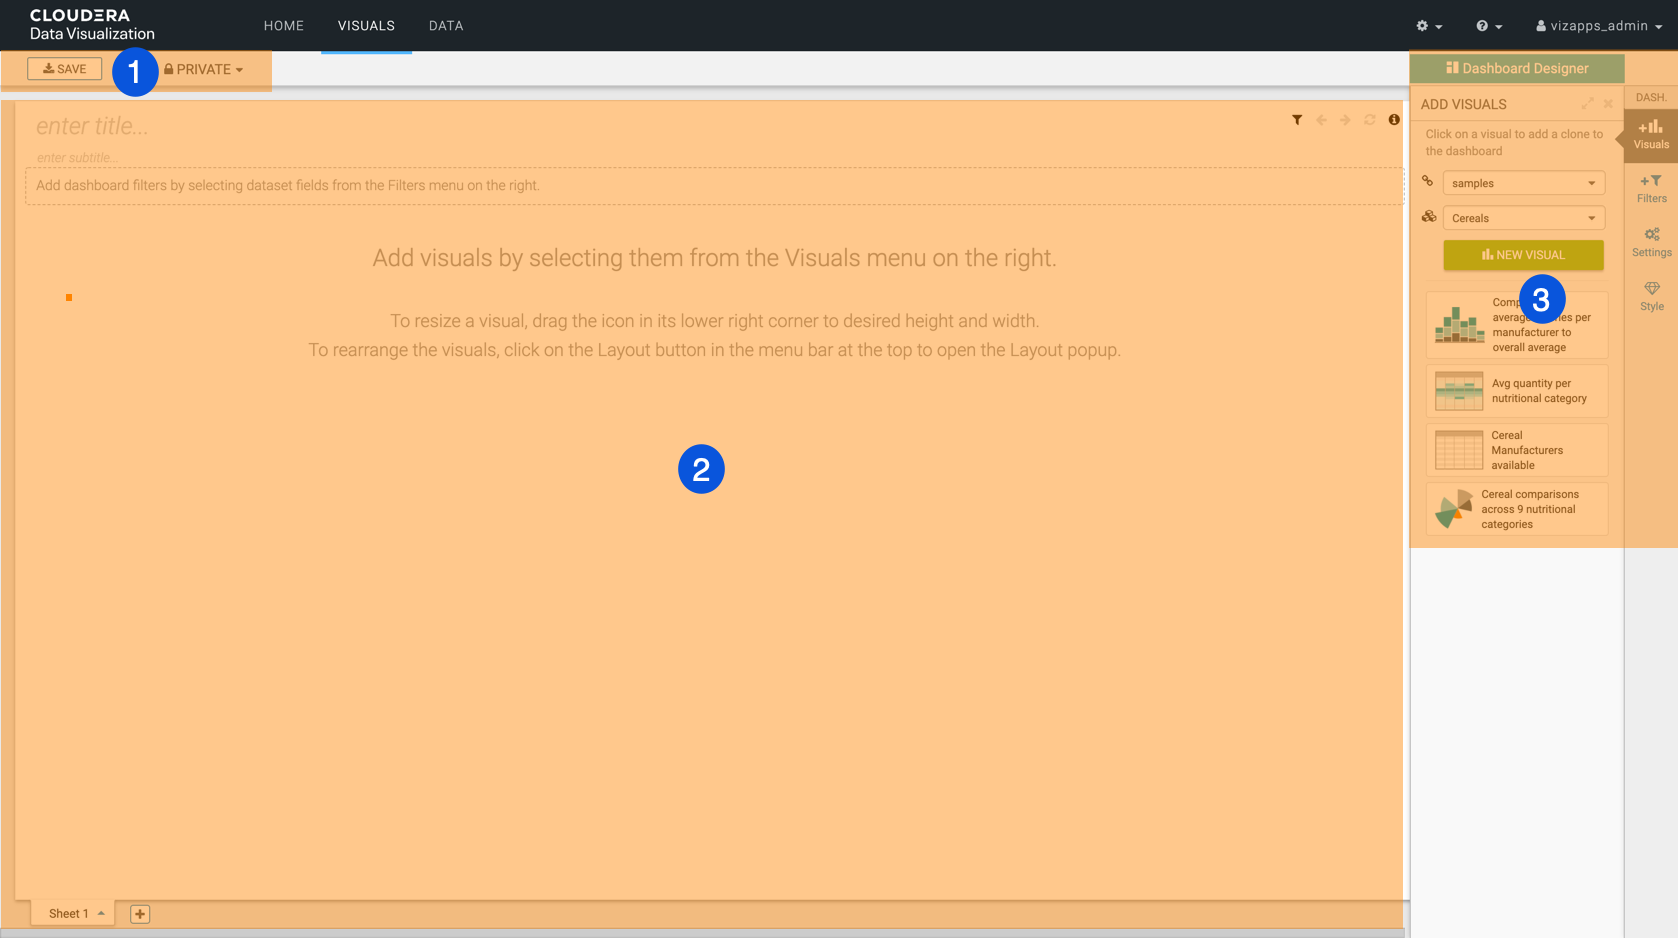This screenshot has height=938, width=1678.
Task: Expand the Add Visuals panel
Action: click(x=1587, y=104)
